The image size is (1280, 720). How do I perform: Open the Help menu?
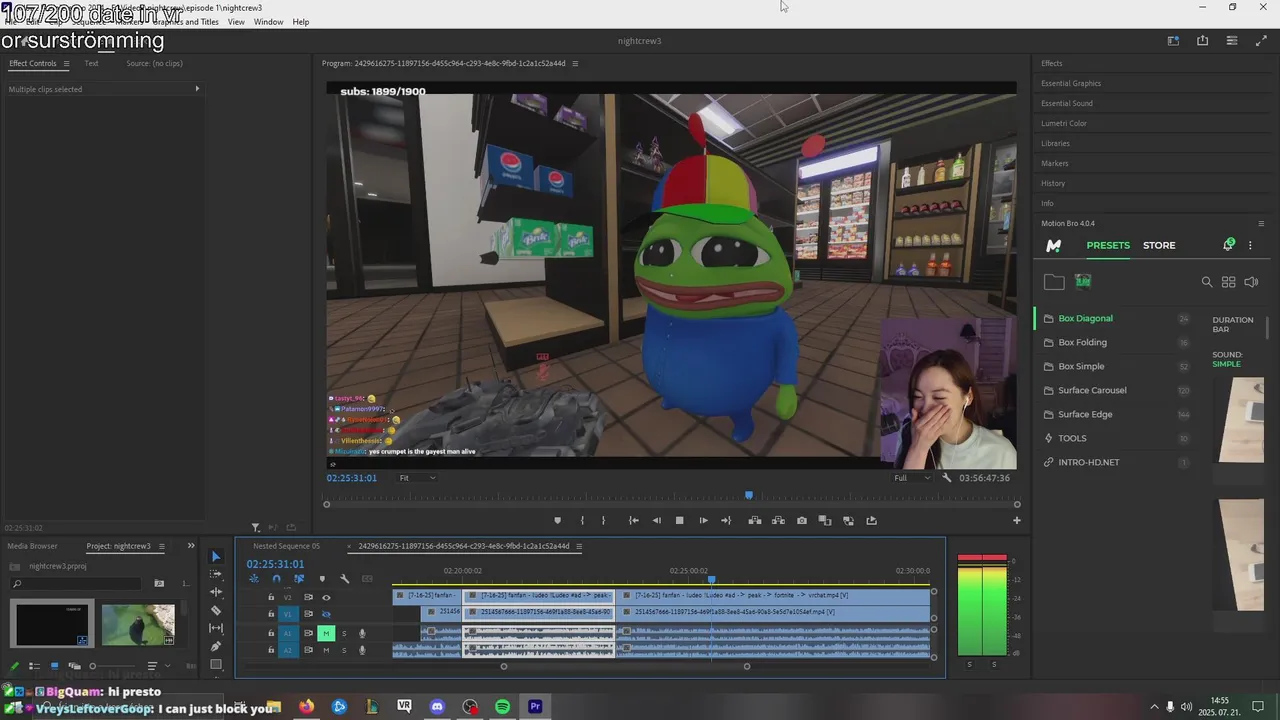click(x=300, y=22)
